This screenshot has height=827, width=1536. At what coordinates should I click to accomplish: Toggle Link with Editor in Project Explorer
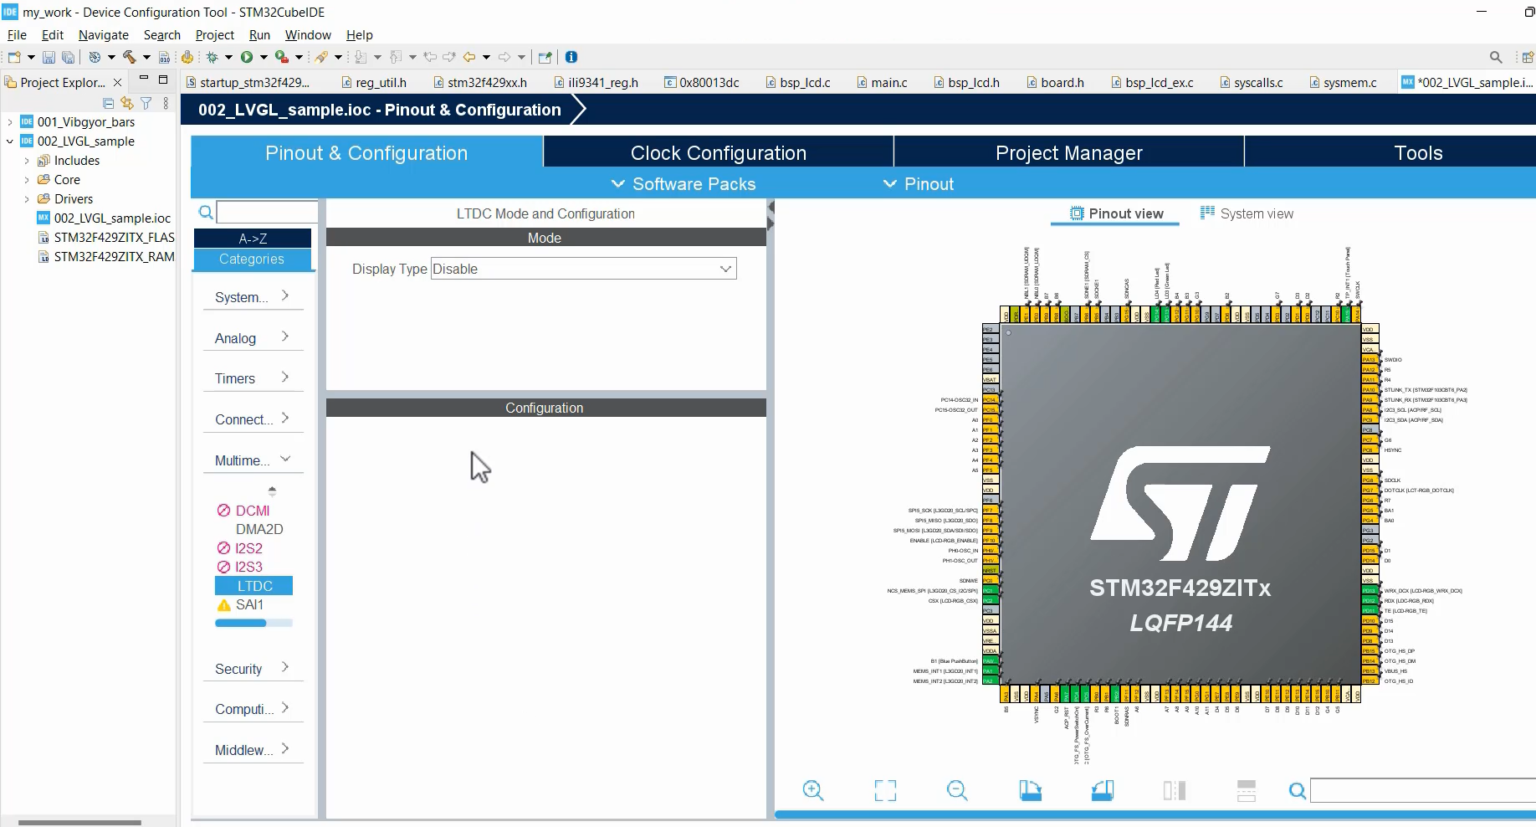127,103
